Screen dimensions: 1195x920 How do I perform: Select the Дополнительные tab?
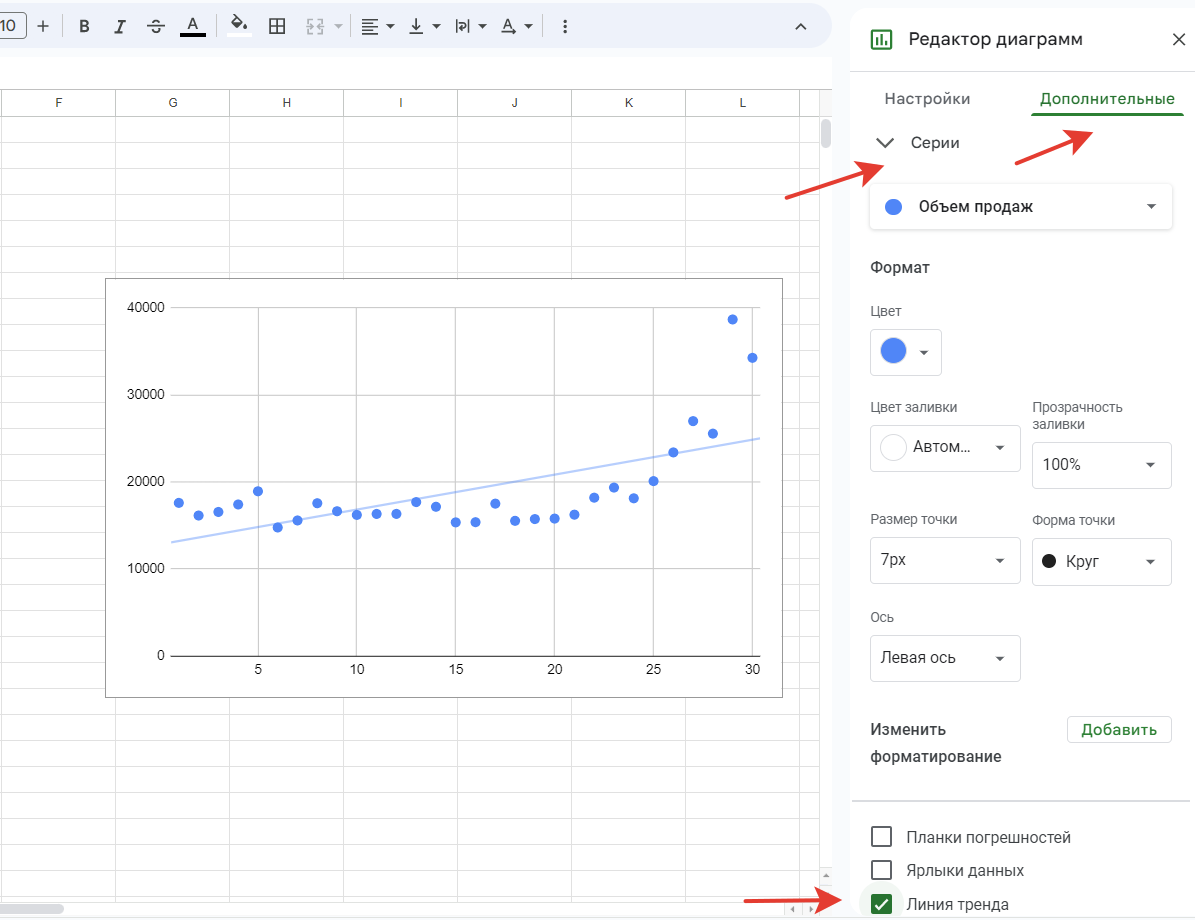(1107, 99)
